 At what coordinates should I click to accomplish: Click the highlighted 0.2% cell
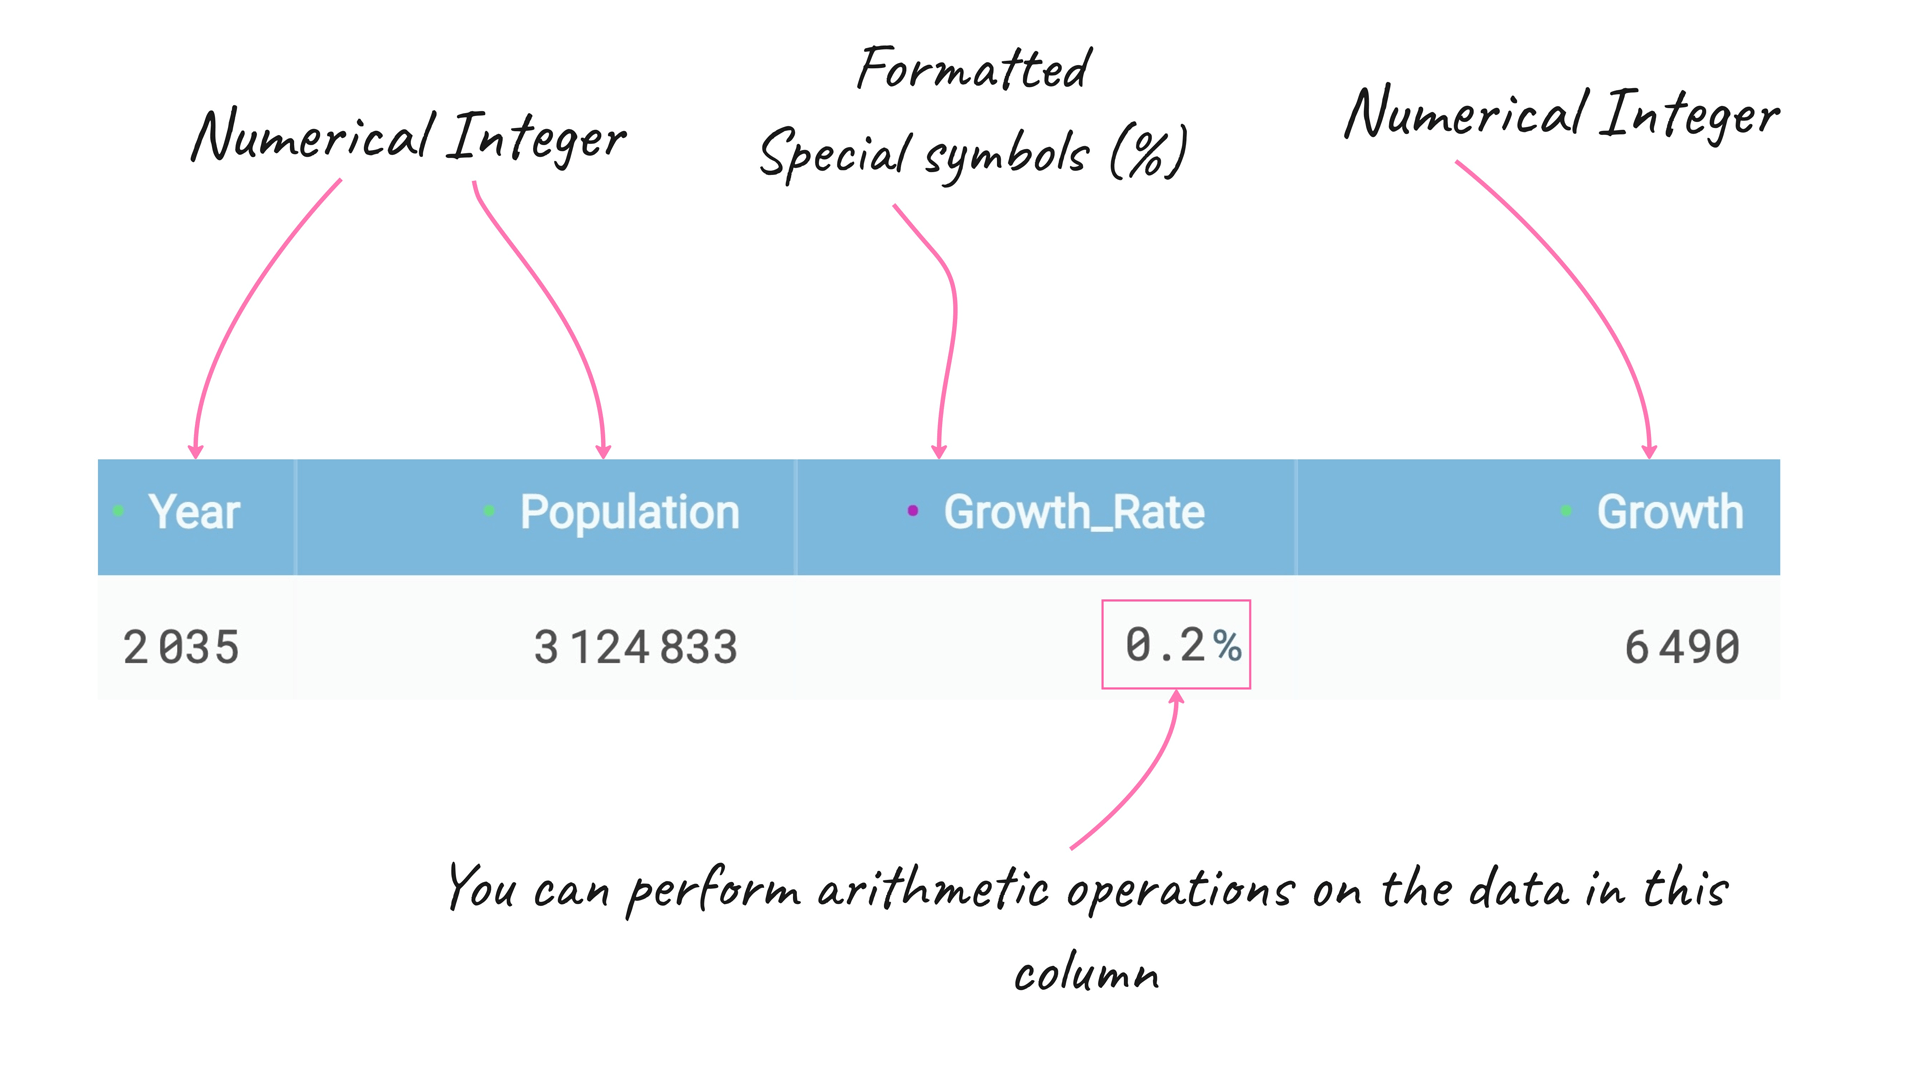click(x=1176, y=644)
